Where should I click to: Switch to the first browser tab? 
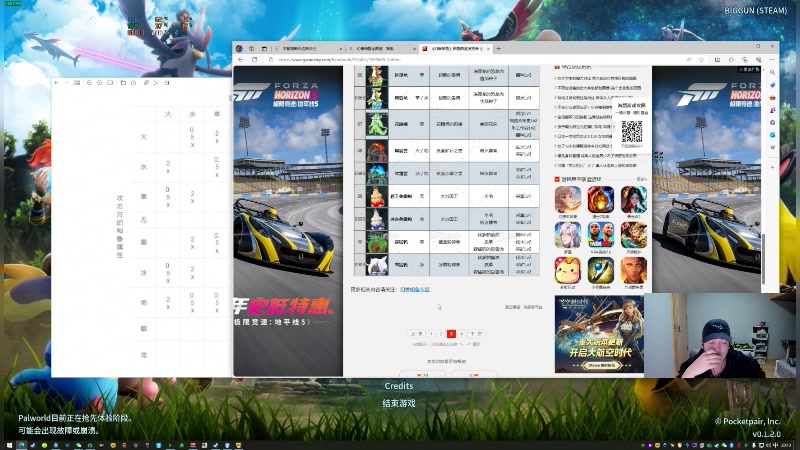point(308,48)
